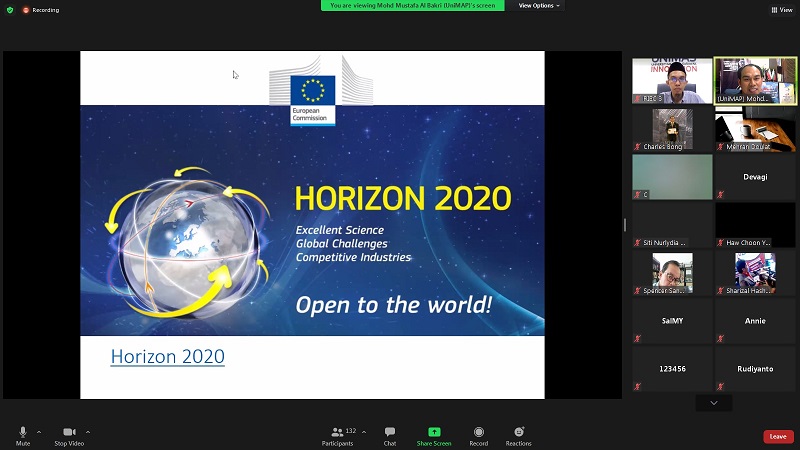Select the 123456 participant tile
Image resolution: width=800 pixels, height=450 pixels.
click(672, 369)
